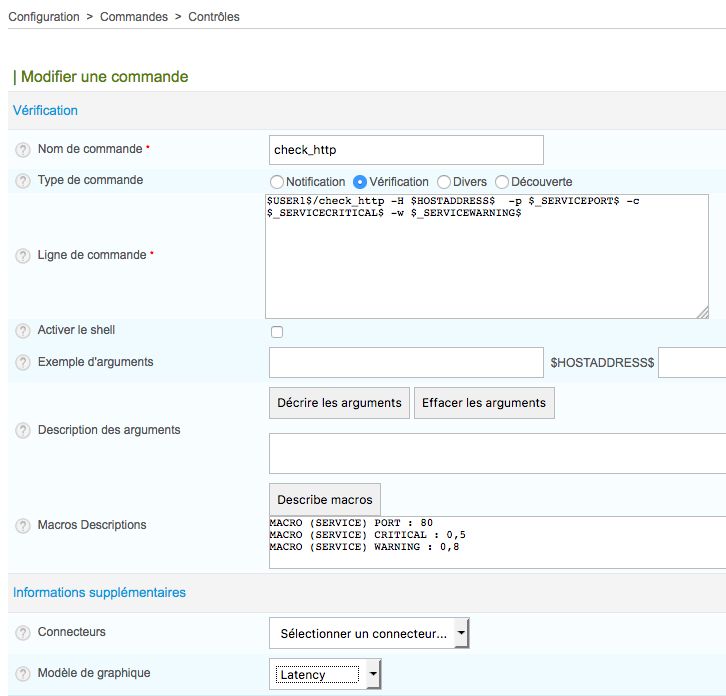
Task: Select the Notification radio button
Action: pos(277,182)
